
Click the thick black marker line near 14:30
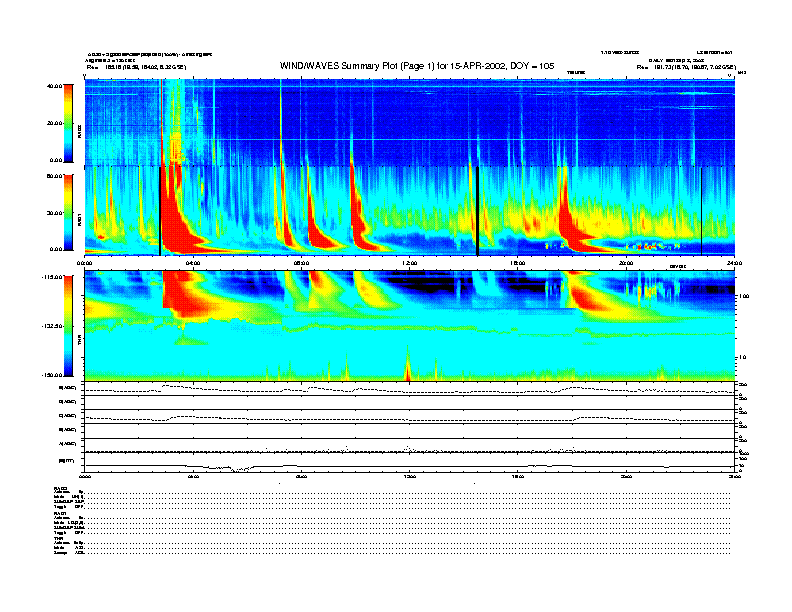click(x=477, y=211)
